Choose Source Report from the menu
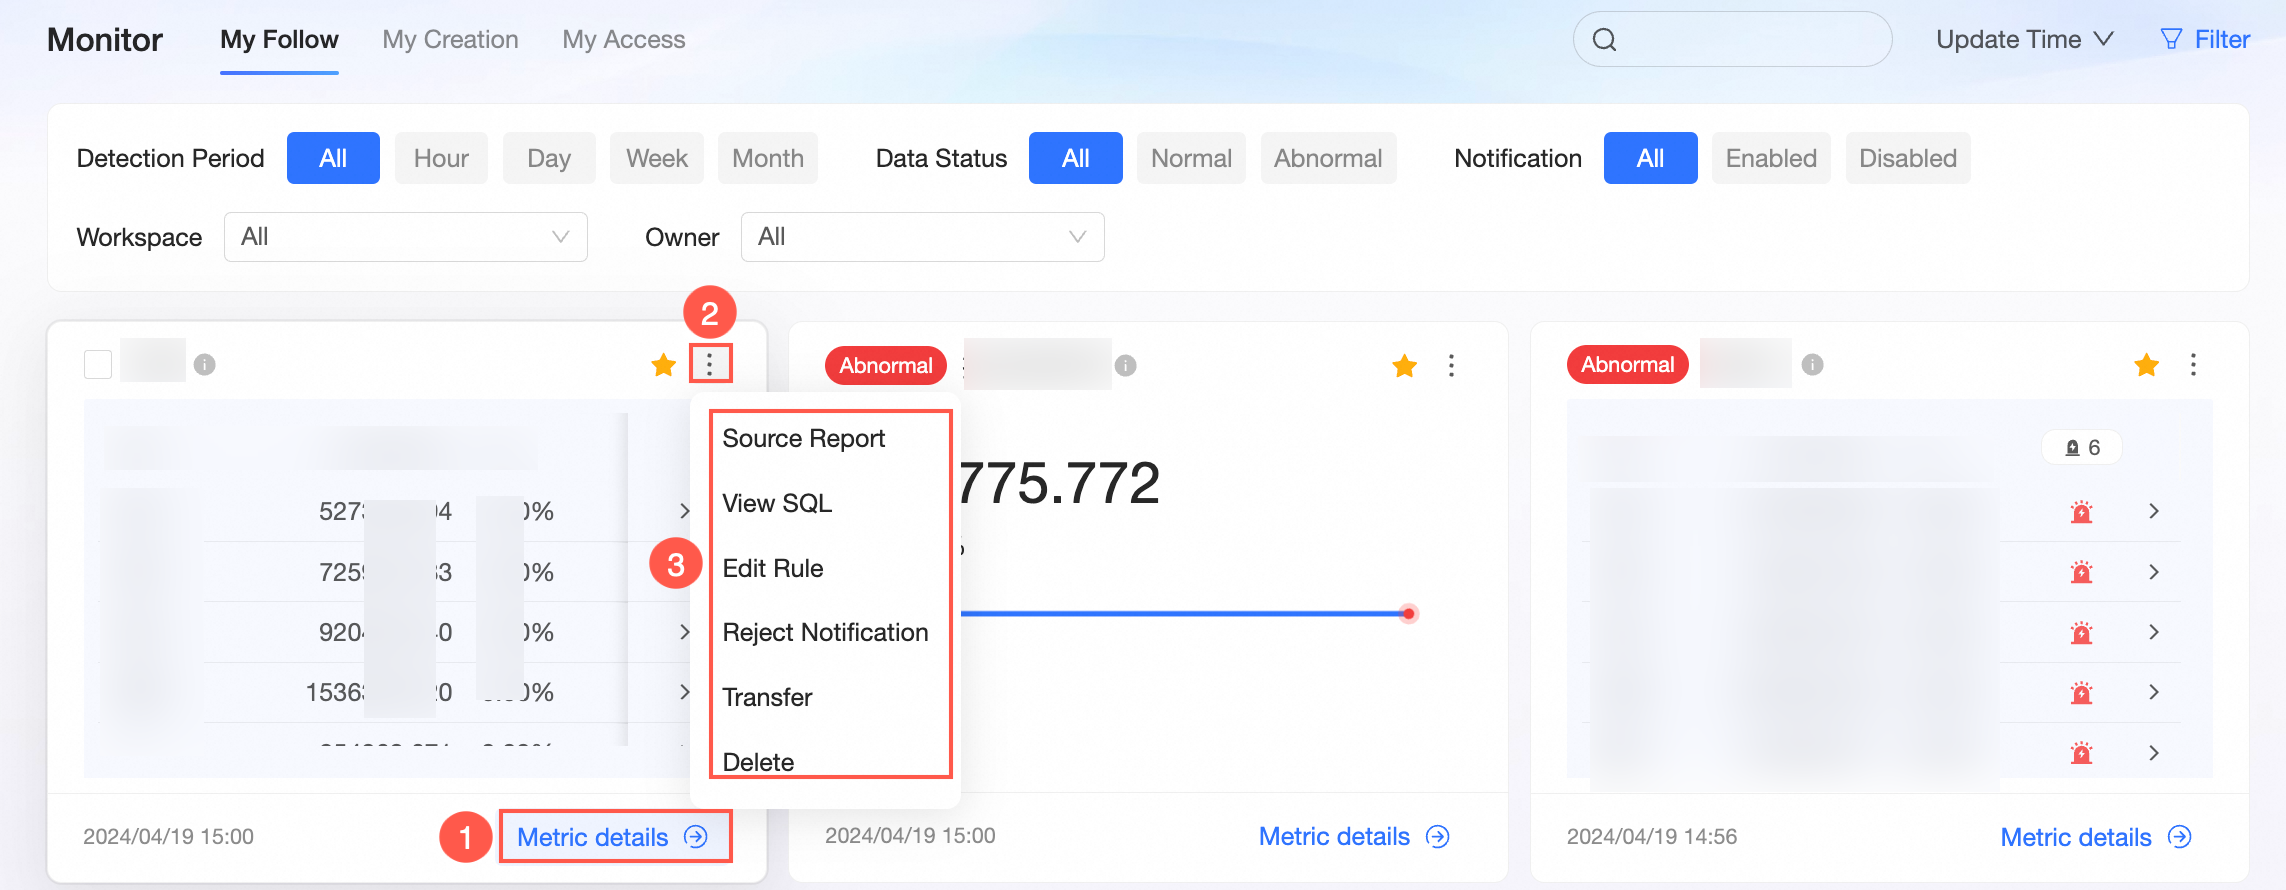 (x=804, y=439)
